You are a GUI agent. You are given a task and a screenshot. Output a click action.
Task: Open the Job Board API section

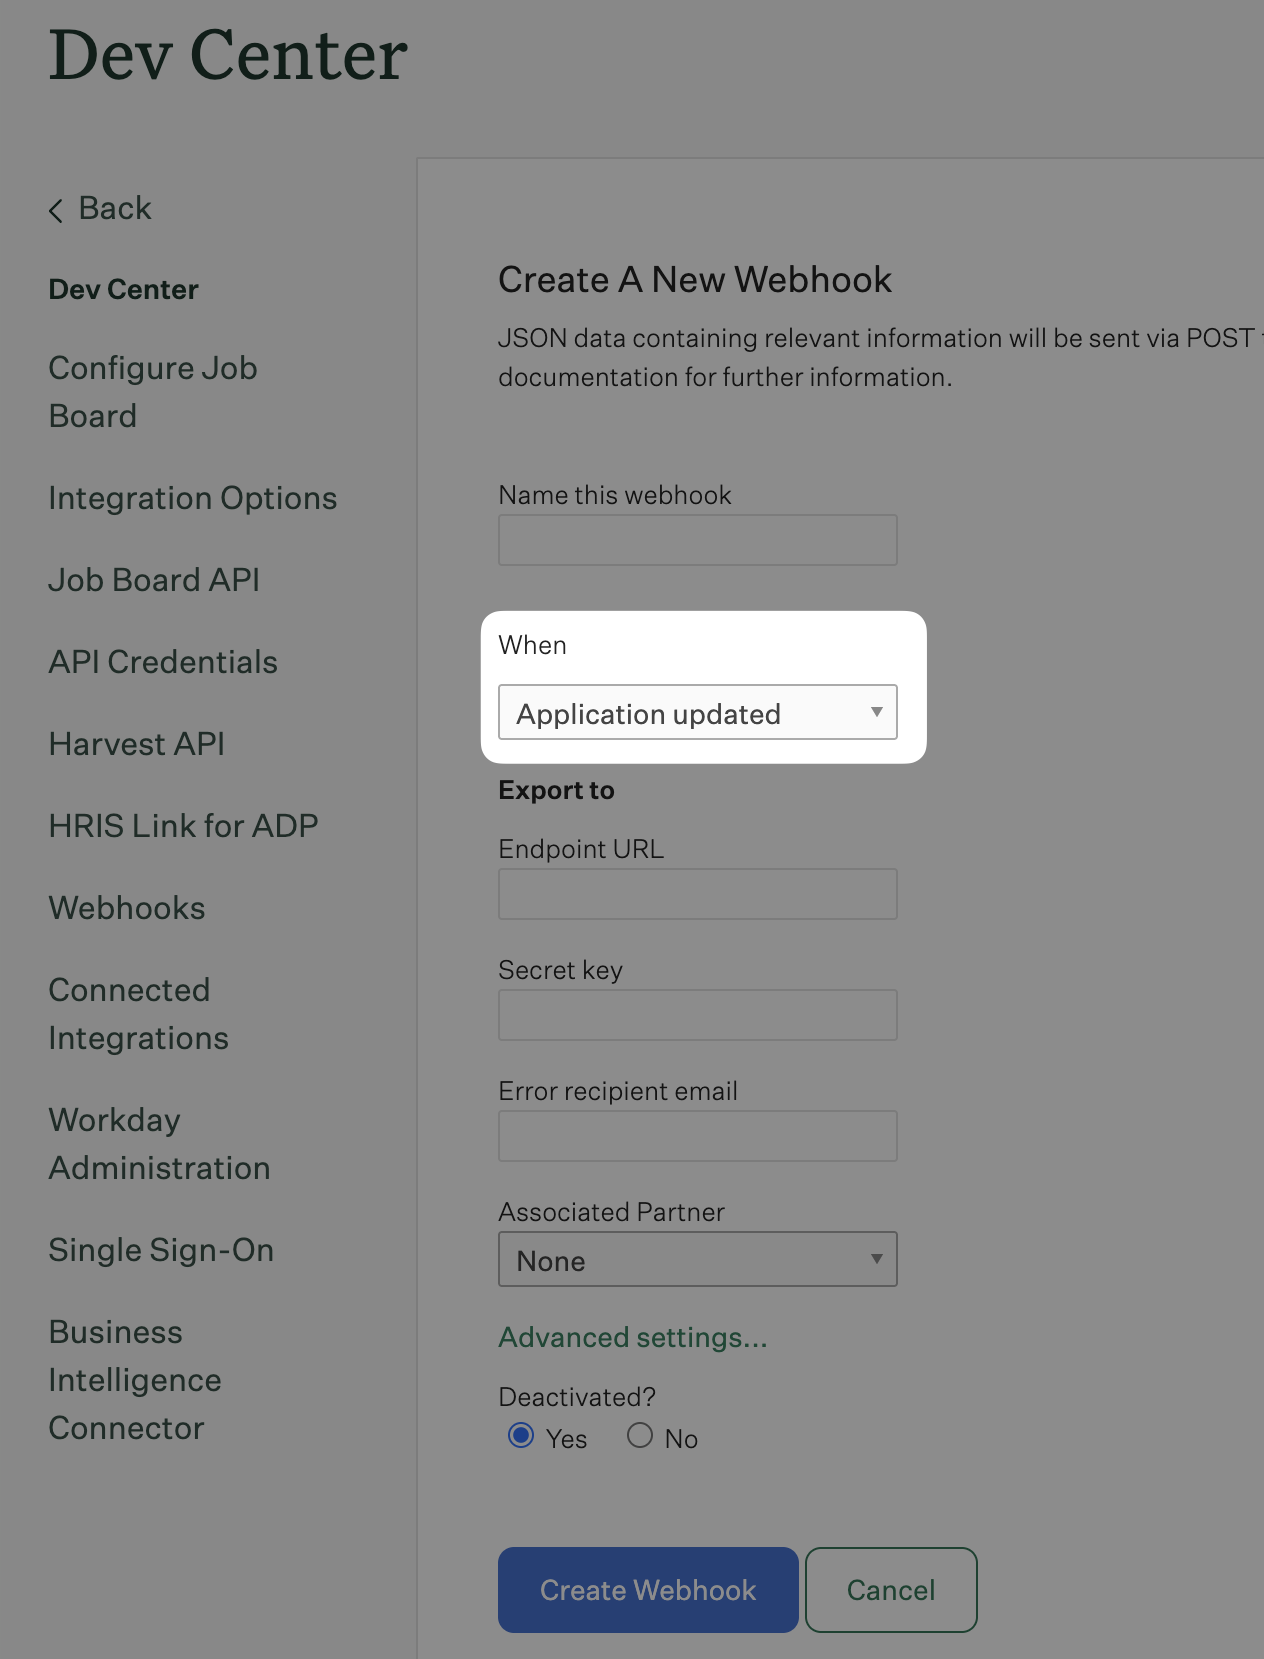154,580
